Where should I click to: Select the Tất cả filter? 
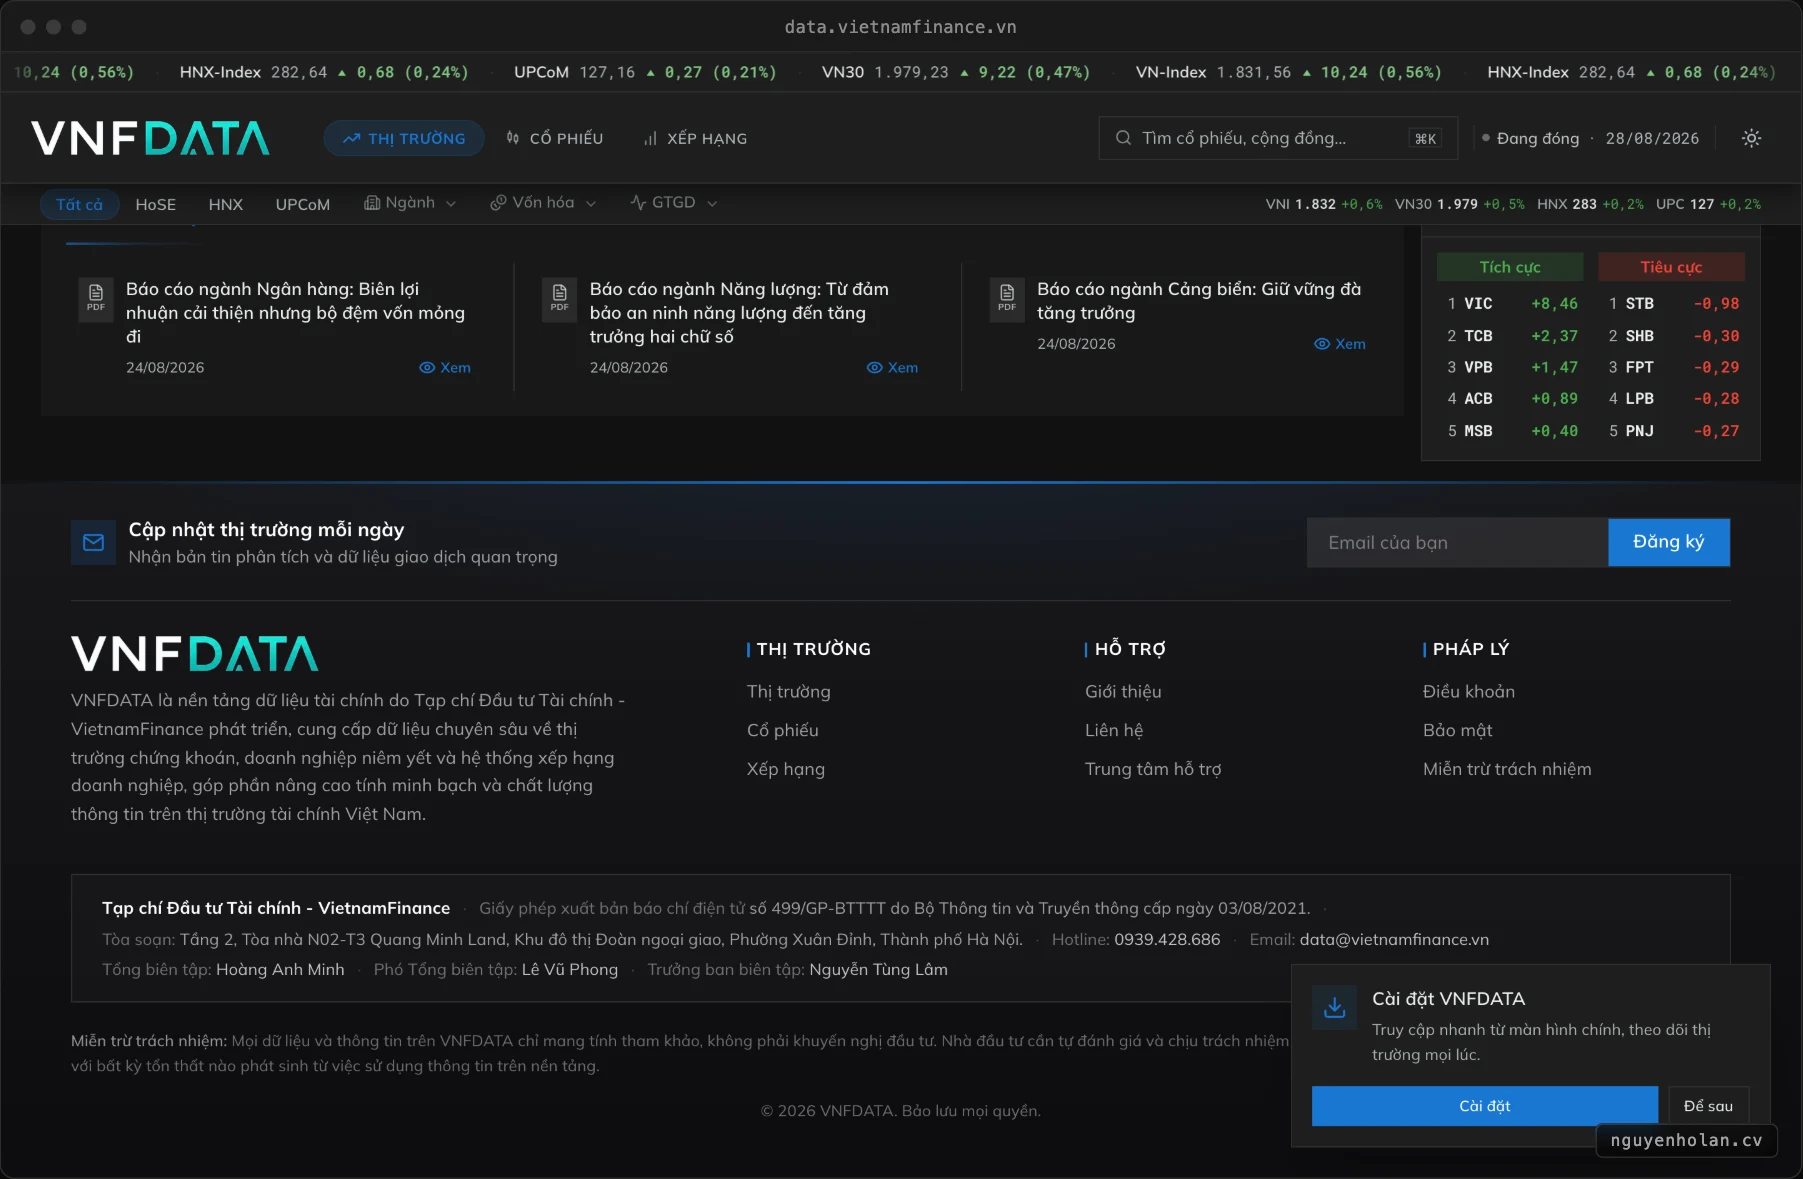coord(80,204)
